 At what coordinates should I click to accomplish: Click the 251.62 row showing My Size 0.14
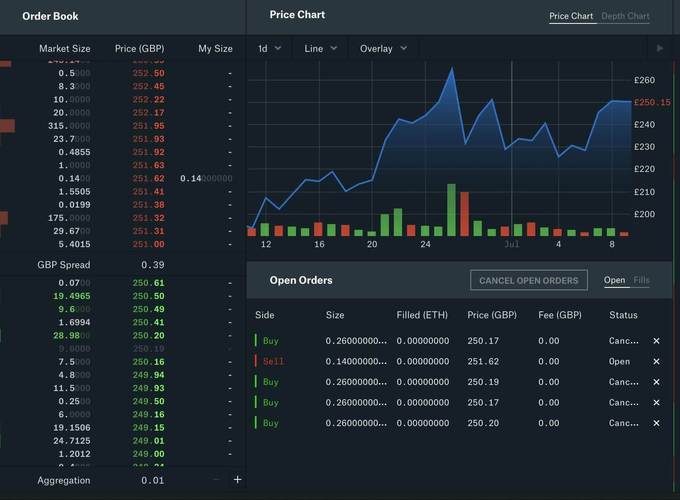point(148,178)
